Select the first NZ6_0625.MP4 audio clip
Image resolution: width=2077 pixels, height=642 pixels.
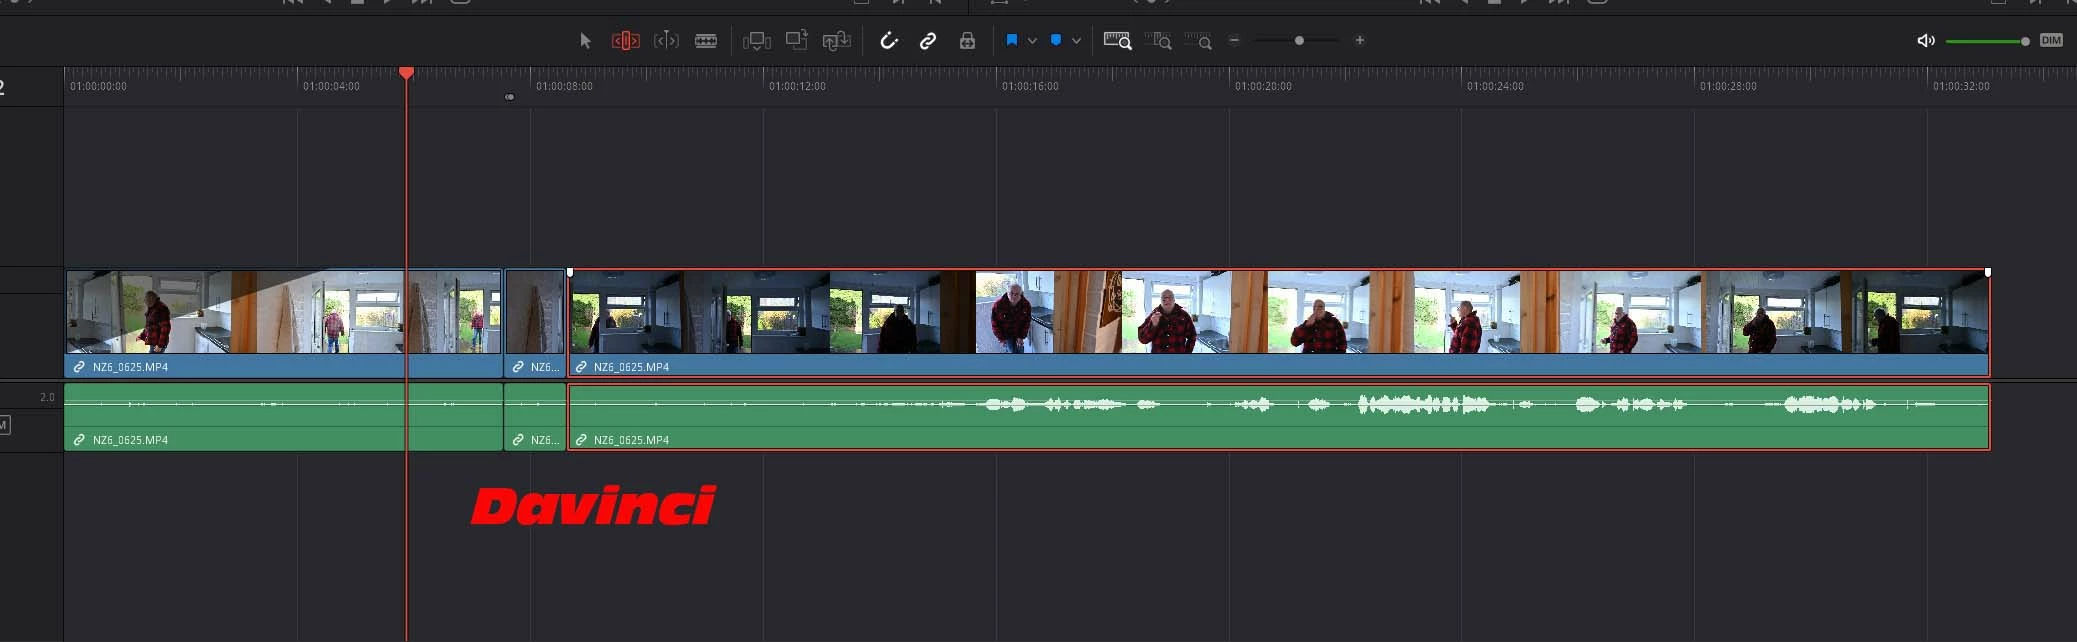click(284, 417)
